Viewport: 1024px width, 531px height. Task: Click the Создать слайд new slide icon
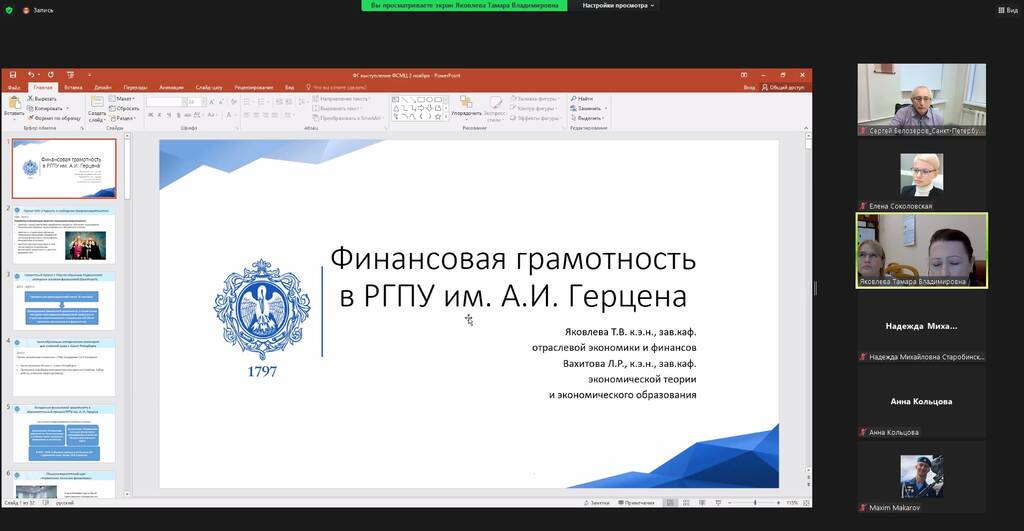click(x=97, y=103)
